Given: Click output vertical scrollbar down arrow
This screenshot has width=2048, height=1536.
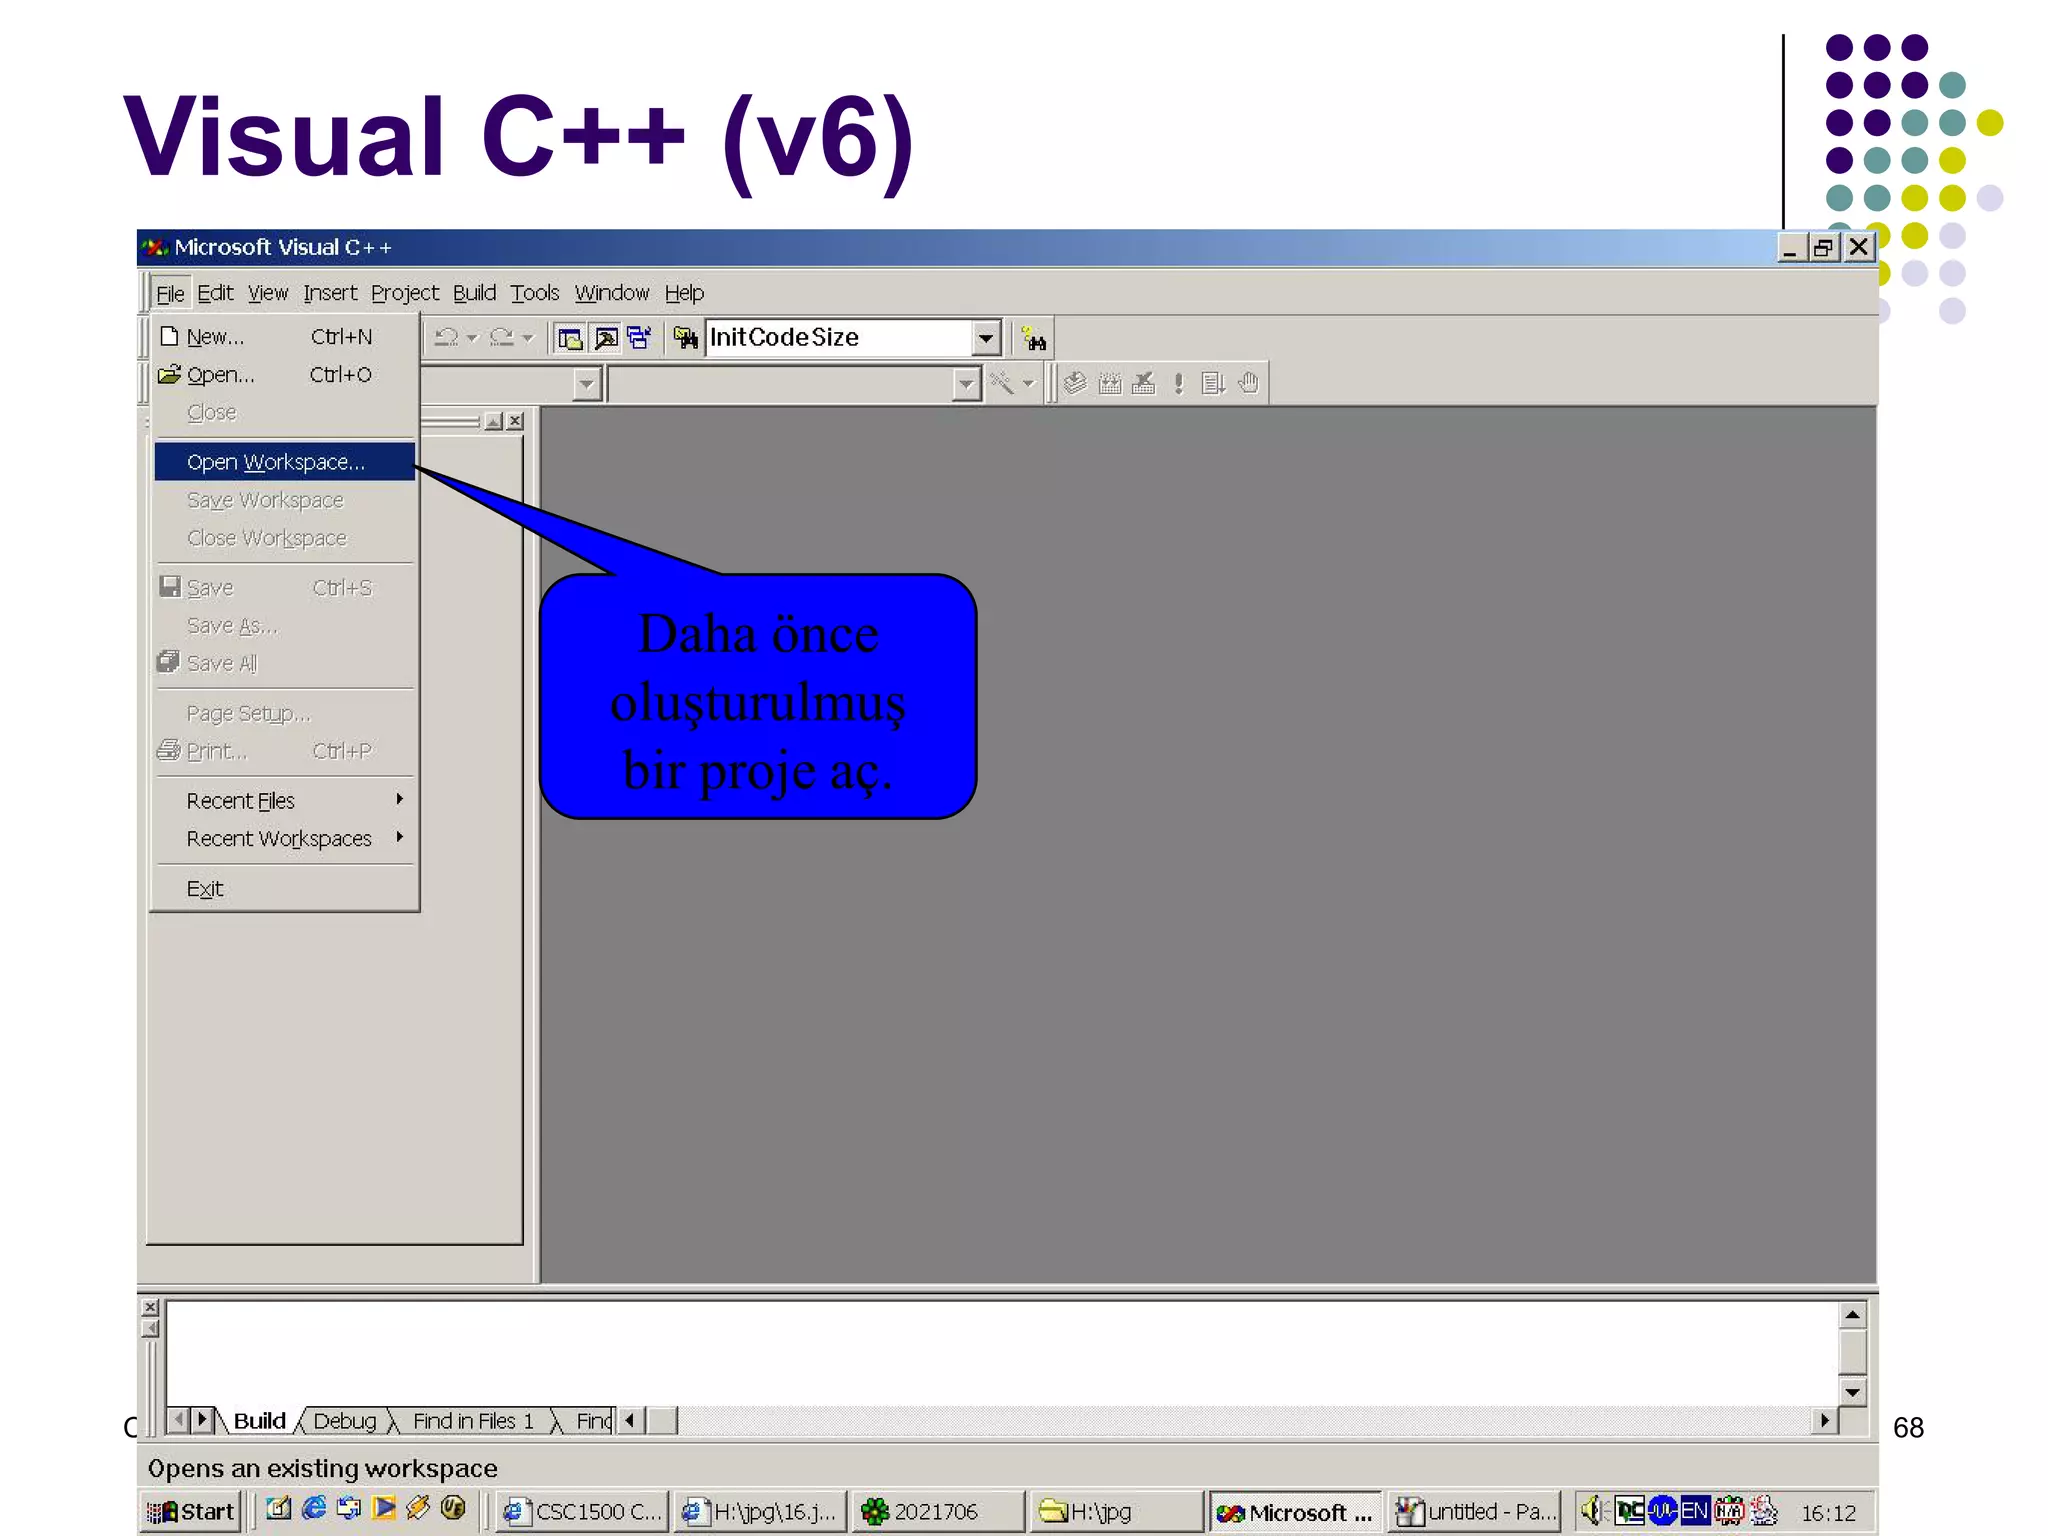Looking at the screenshot, I should [1853, 1392].
